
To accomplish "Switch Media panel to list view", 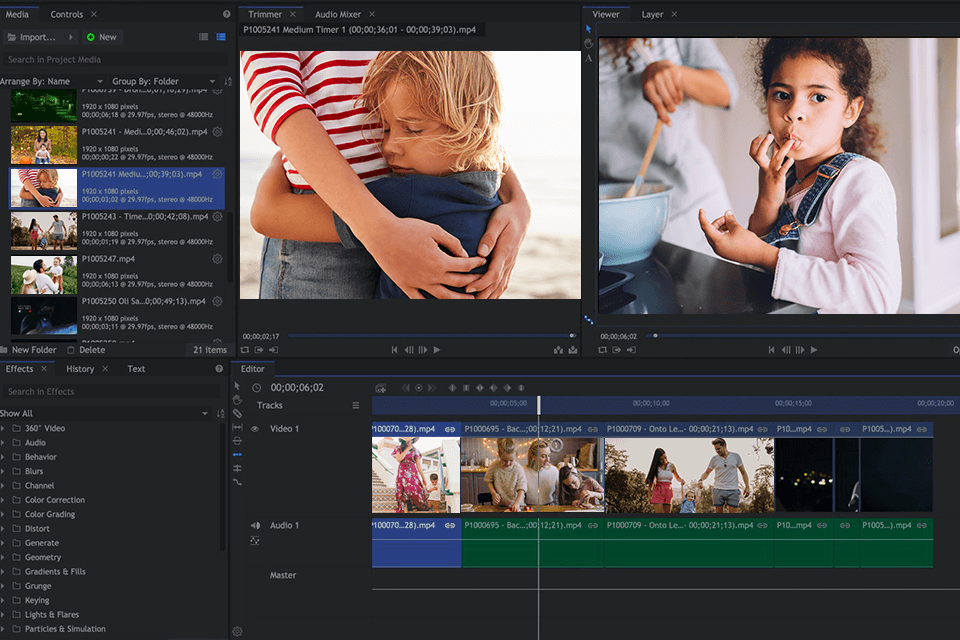I will click(204, 37).
